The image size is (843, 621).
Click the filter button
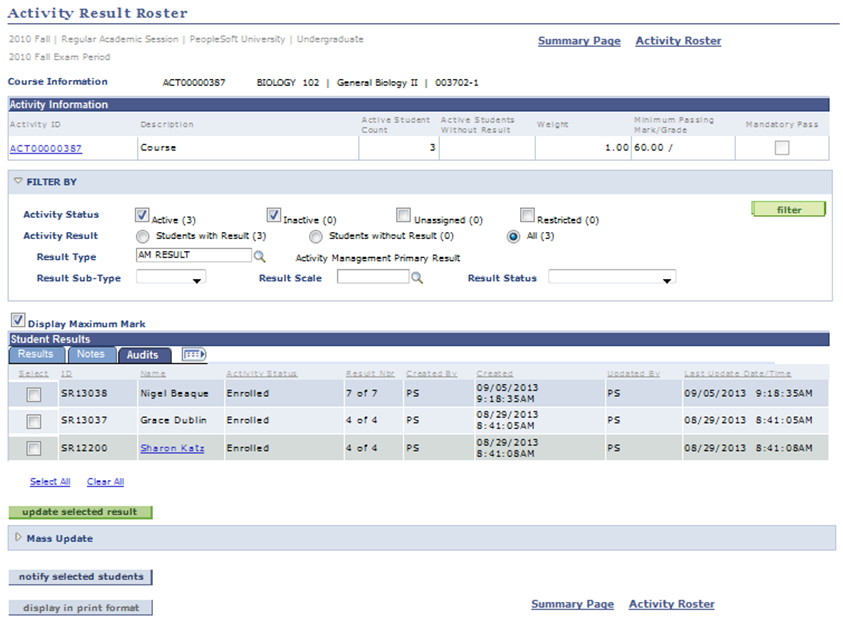pos(788,209)
